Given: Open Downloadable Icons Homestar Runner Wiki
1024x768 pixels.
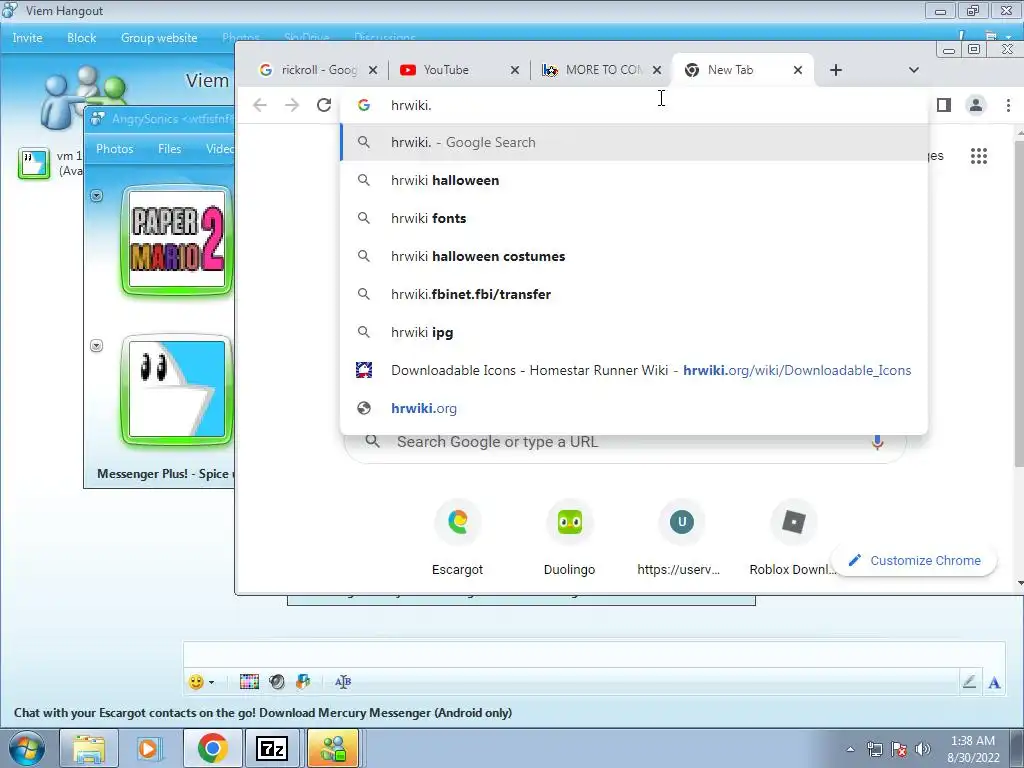Looking at the screenshot, I should coord(633,370).
